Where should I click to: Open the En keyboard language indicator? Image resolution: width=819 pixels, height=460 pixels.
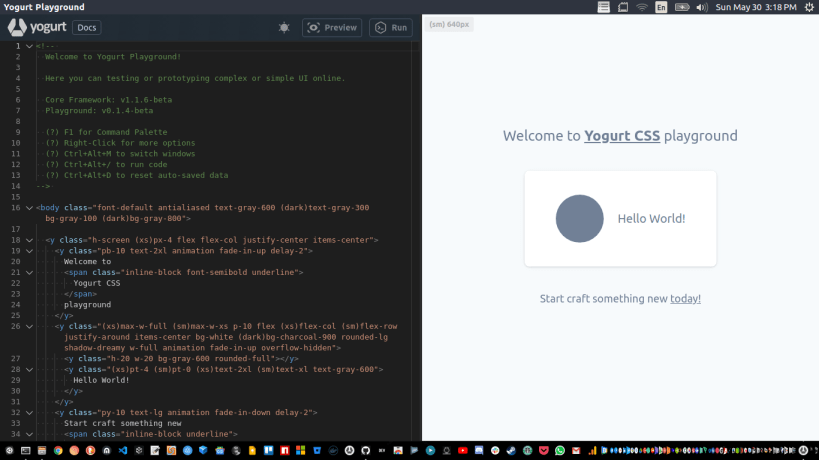[x=661, y=7]
